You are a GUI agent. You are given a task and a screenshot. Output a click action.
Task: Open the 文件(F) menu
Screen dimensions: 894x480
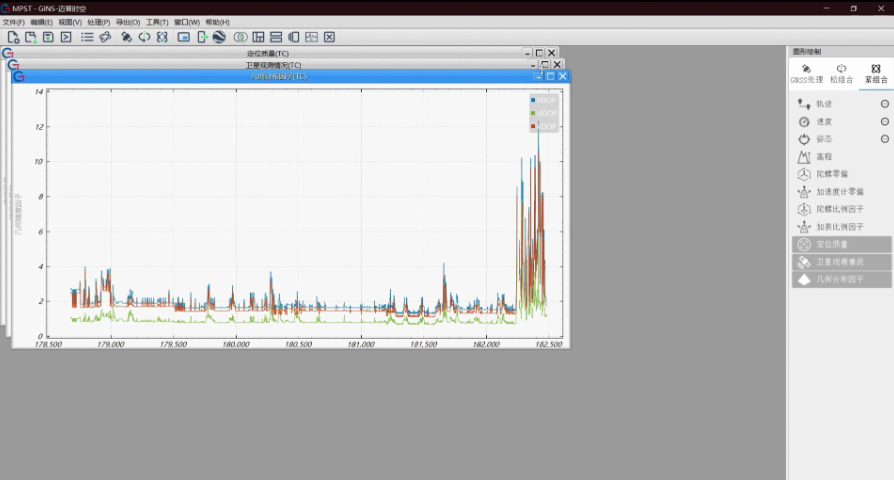[x=13, y=22]
